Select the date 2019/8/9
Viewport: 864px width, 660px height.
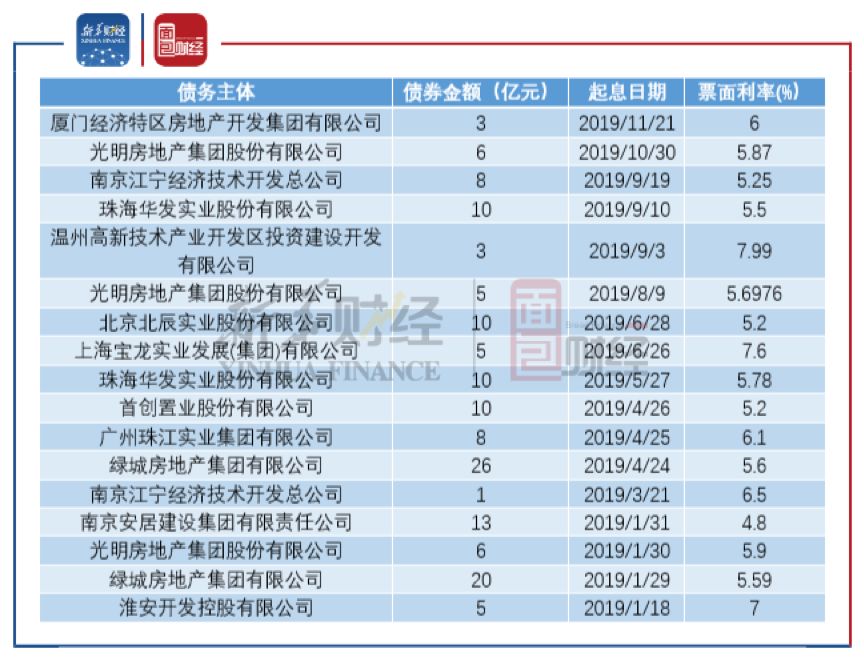click(x=627, y=294)
